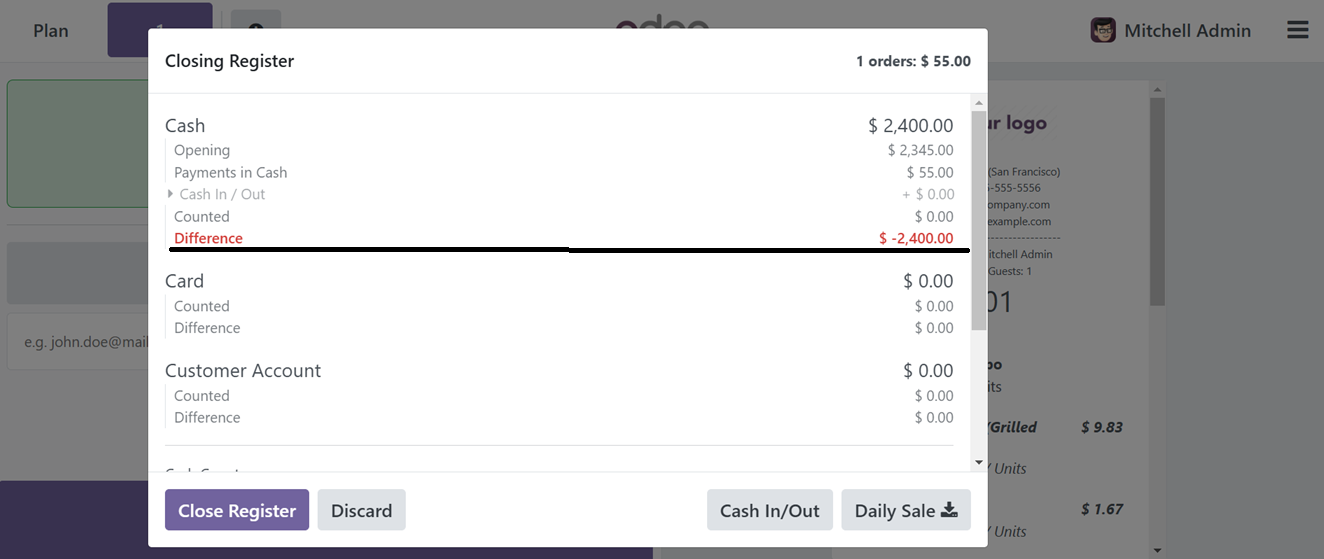Open the Cash In/Out button

tap(769, 511)
